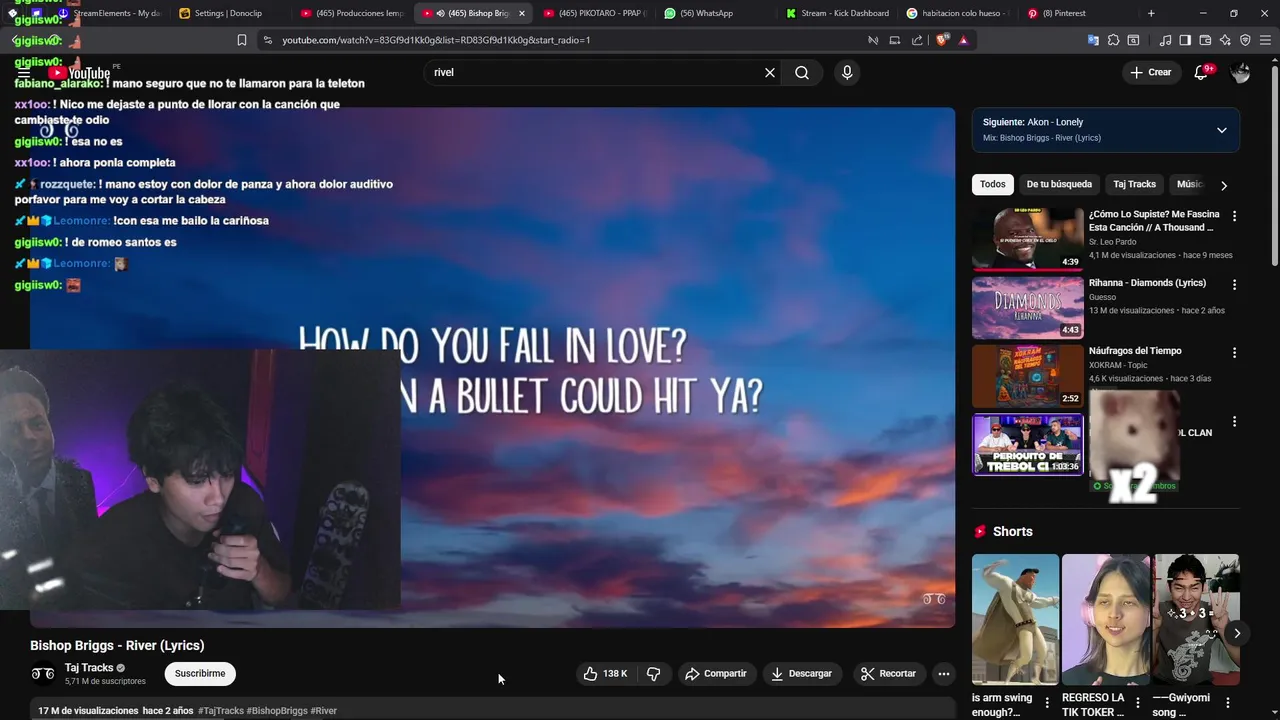Bookmark this page in address bar
This screenshot has height=720, width=1280.
point(242,40)
